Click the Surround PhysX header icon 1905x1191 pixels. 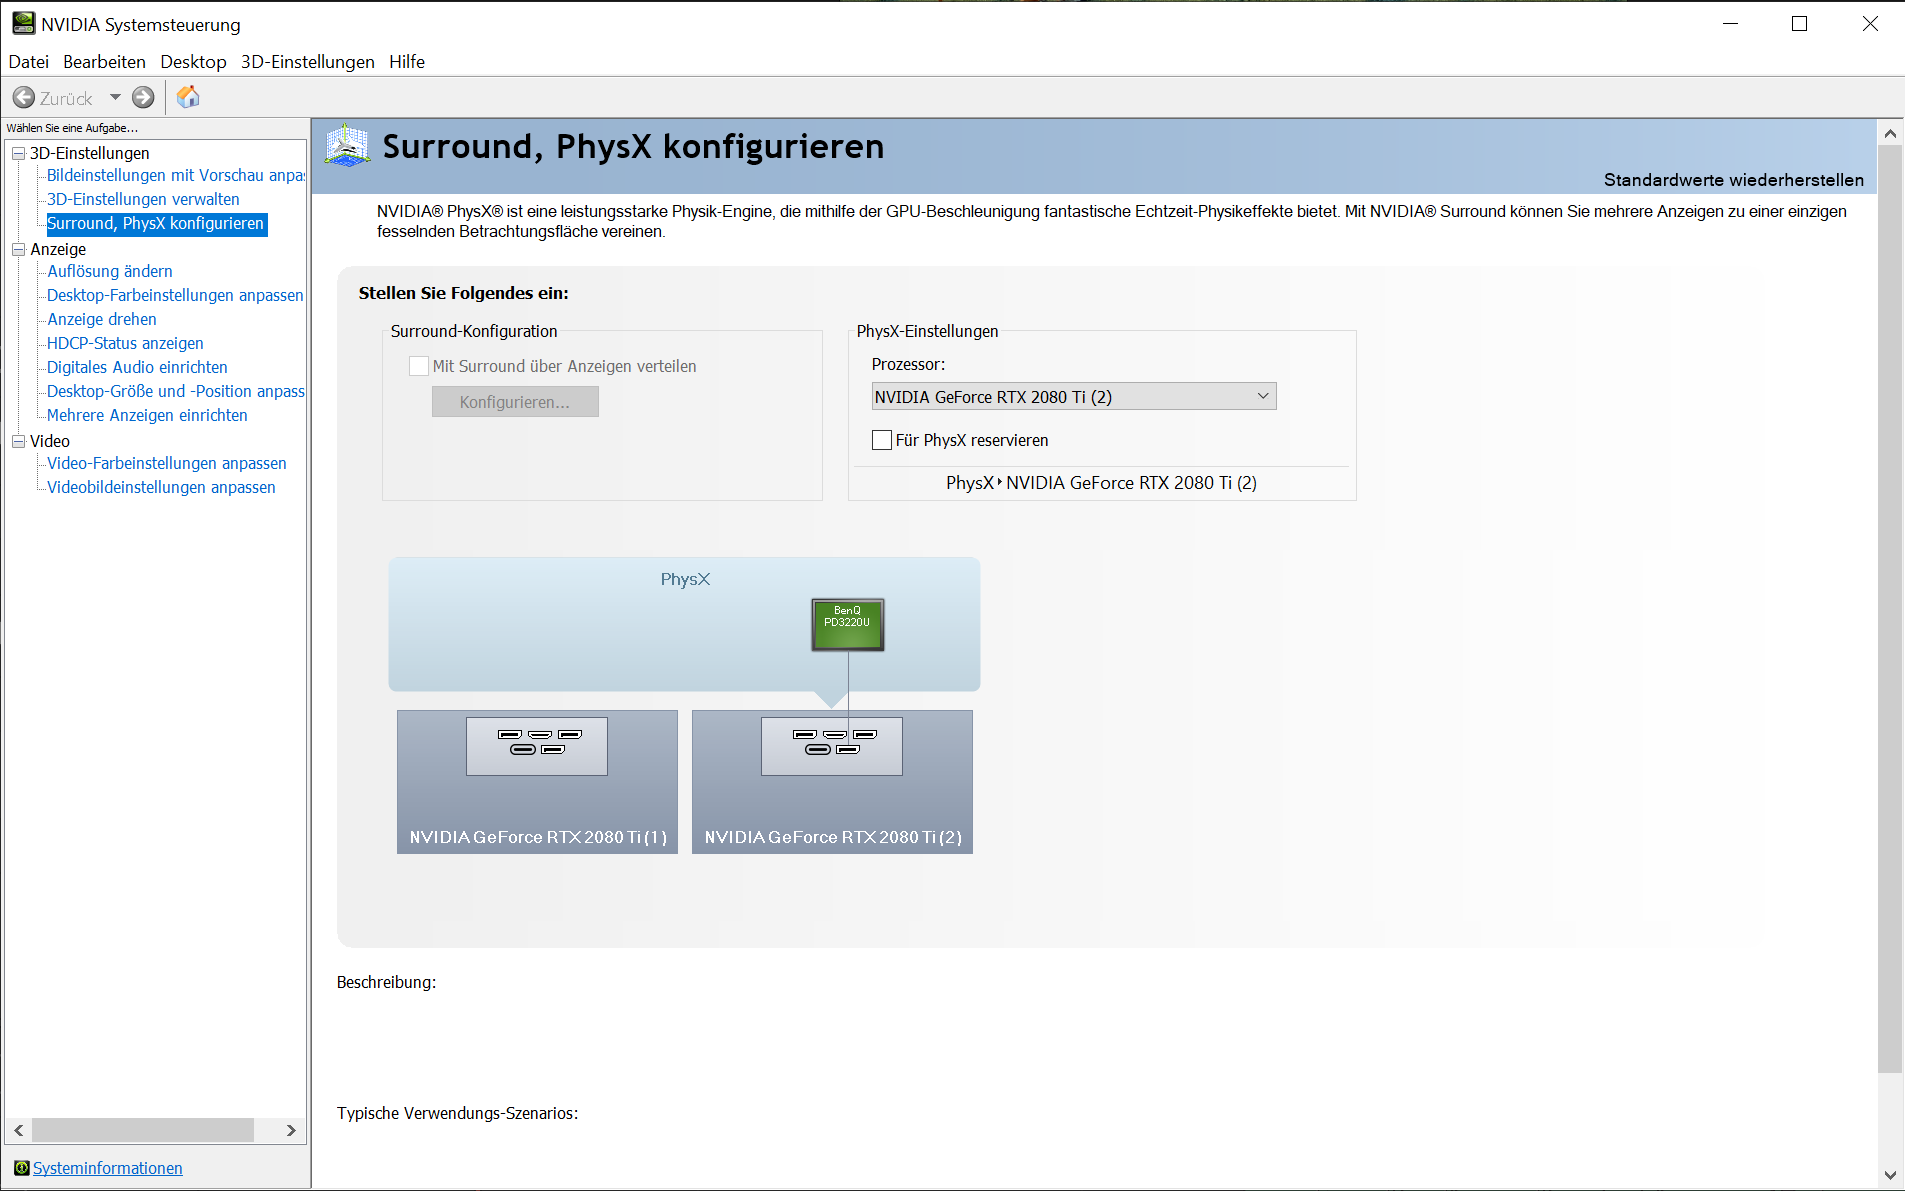tap(347, 146)
